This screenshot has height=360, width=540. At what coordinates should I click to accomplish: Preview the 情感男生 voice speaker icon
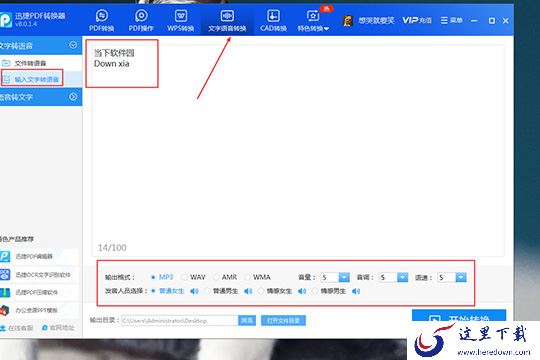click(356, 291)
